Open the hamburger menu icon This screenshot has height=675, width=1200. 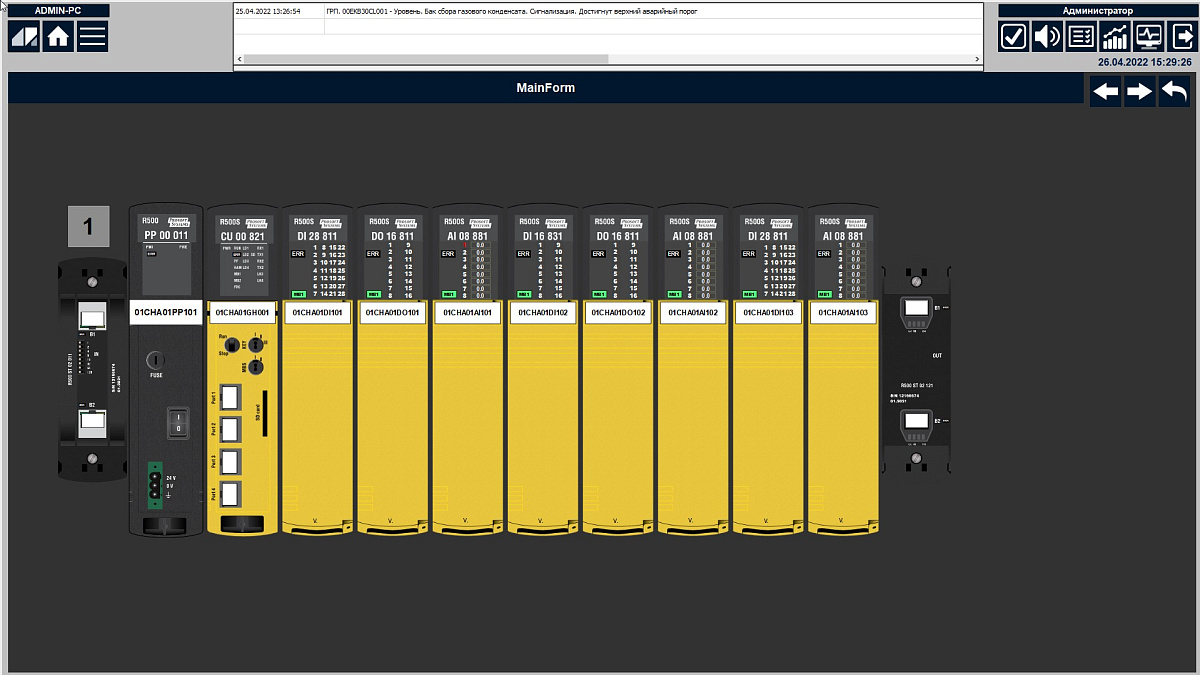click(x=92, y=37)
